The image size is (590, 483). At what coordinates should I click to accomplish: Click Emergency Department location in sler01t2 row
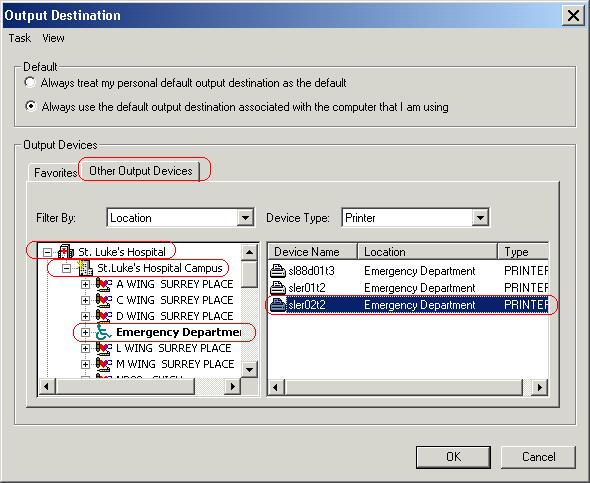420,288
